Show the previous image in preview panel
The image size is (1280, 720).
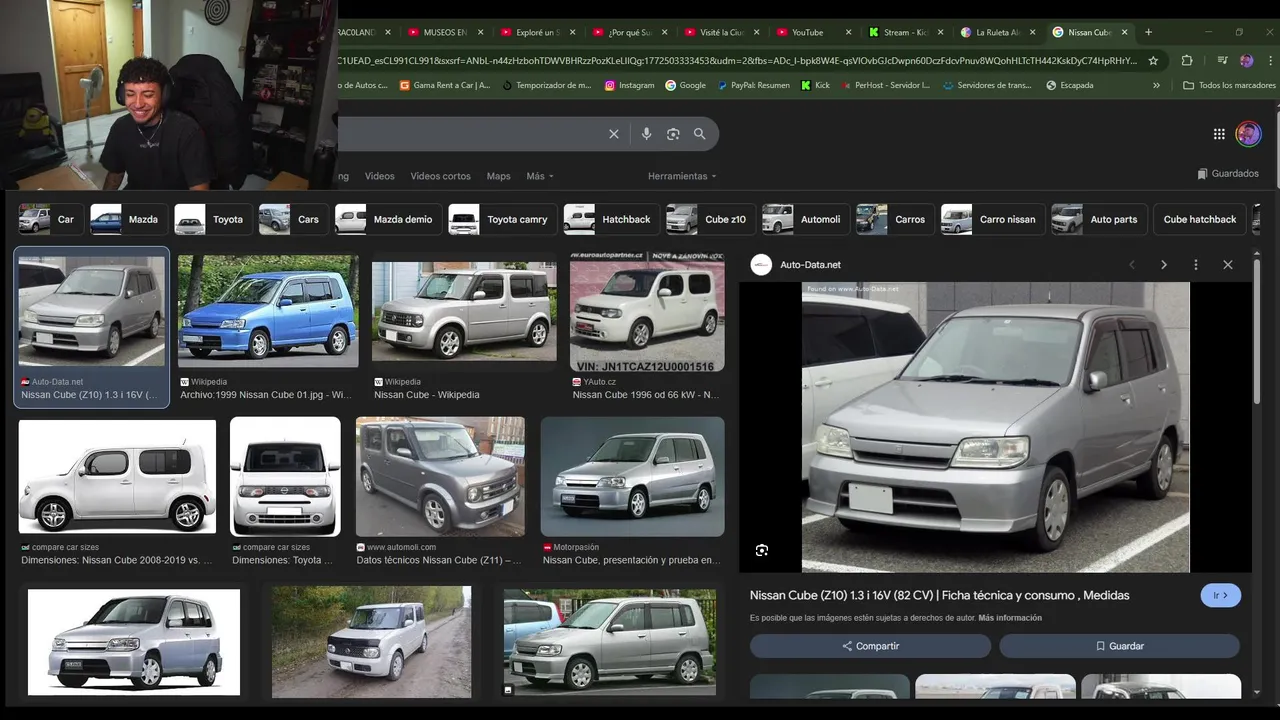[x=1132, y=265]
